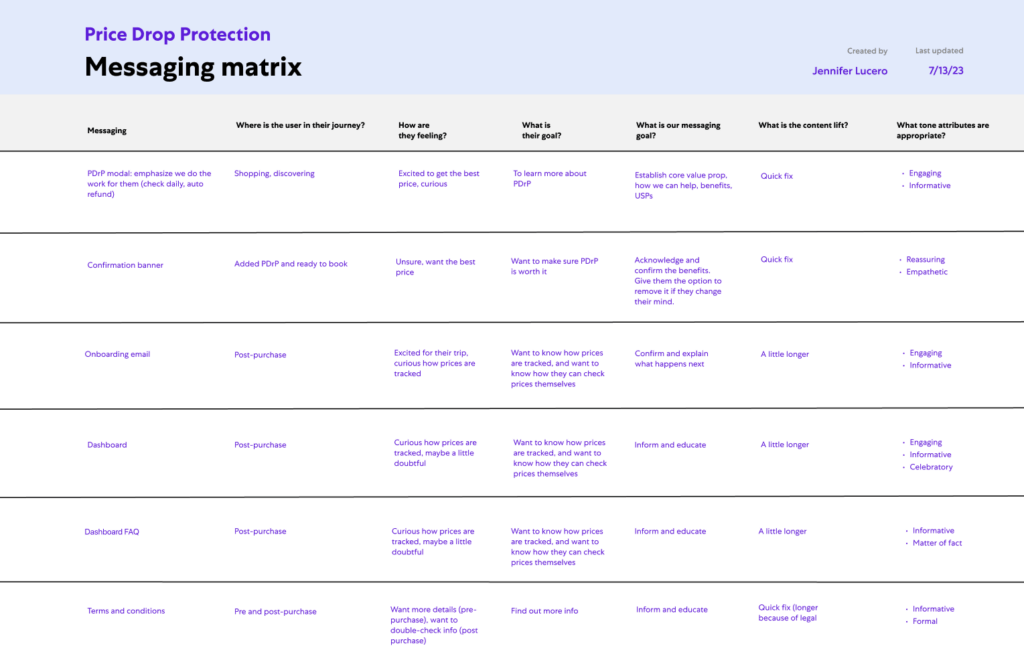Click the last updated date 7/13/23
The width and height of the screenshot is (1024, 656).
(x=945, y=71)
